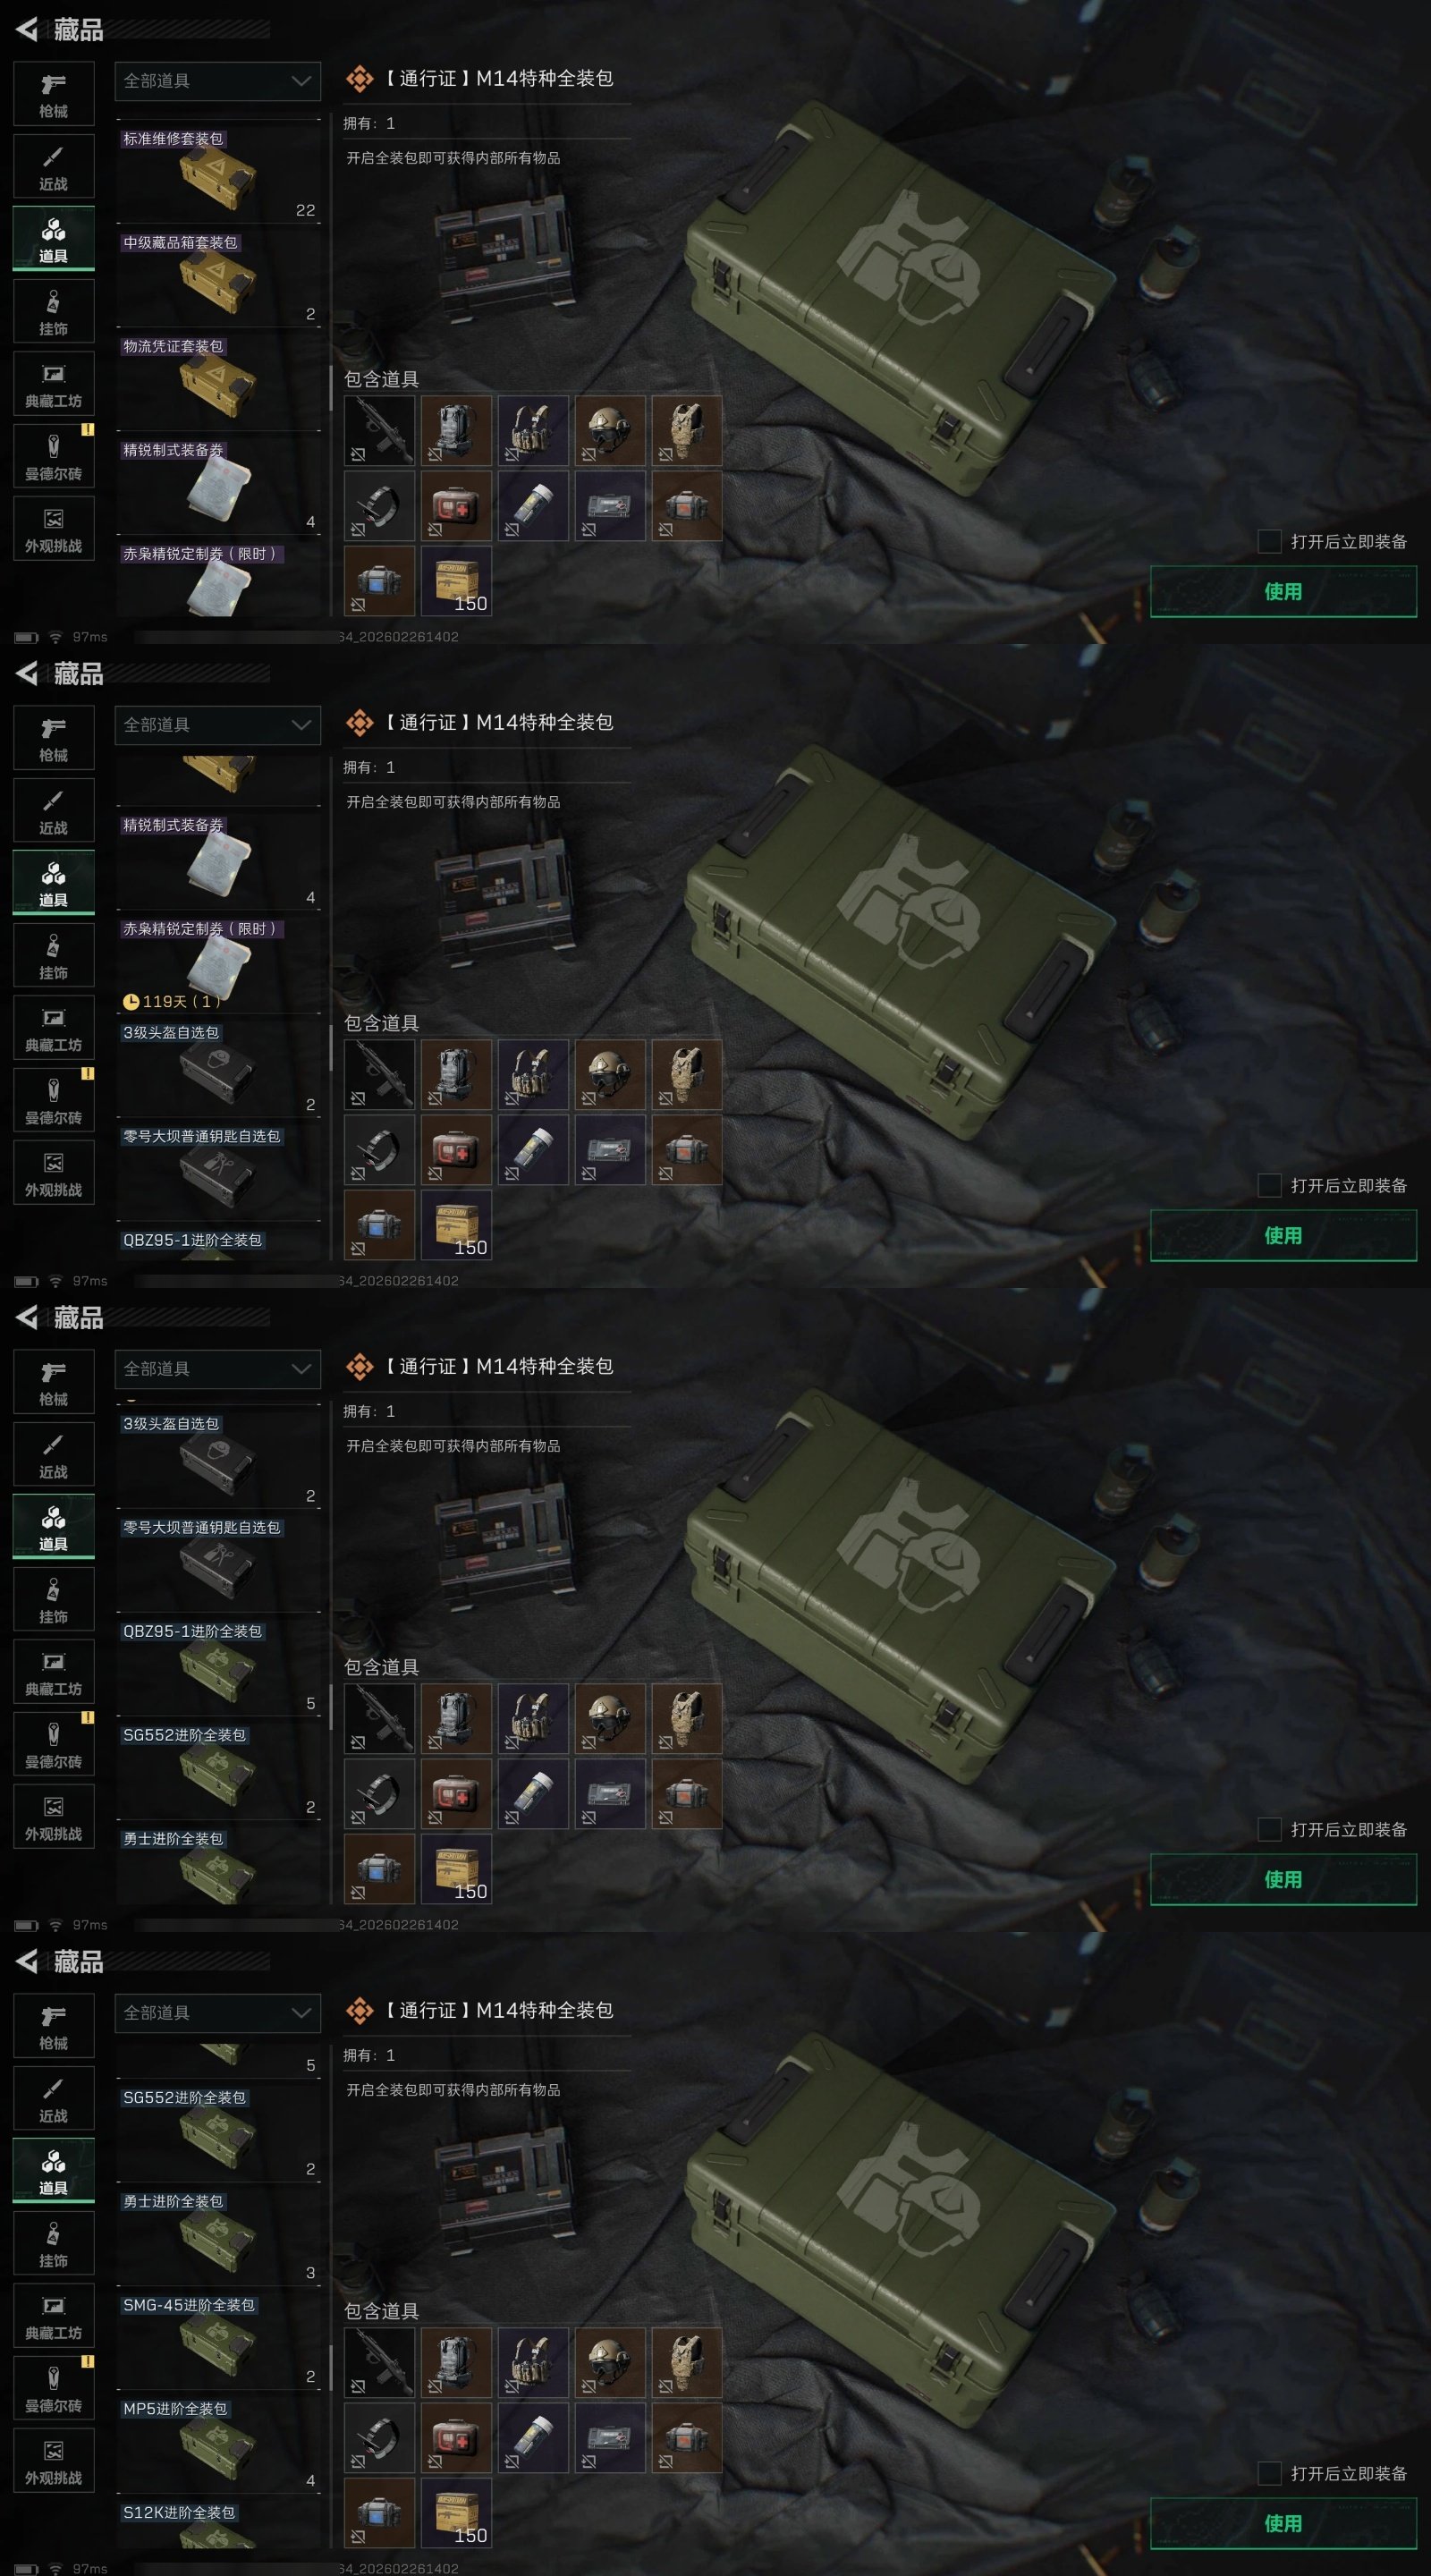Click the list scrollbar beside 中级藏品箱套装包
This screenshot has width=1431, height=2576.
point(331,387)
